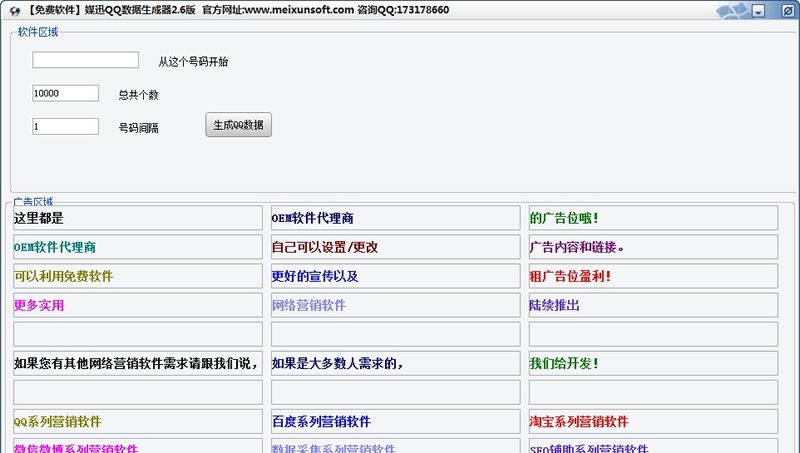Open the 数据采集系列营销软件 ad link

coord(395,446)
